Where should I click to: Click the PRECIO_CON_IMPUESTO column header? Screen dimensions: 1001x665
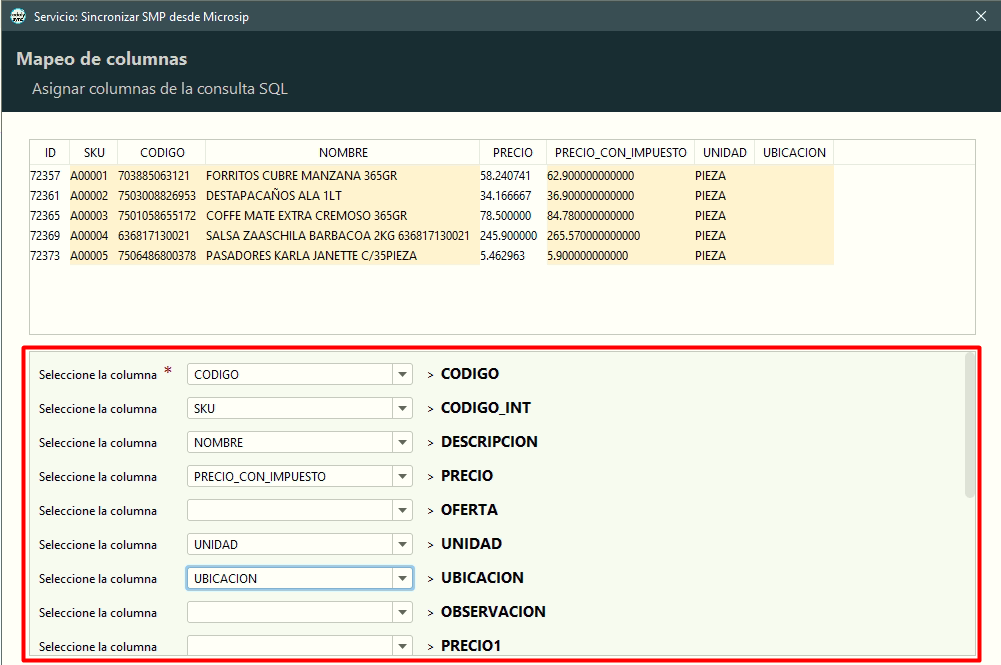(621, 153)
